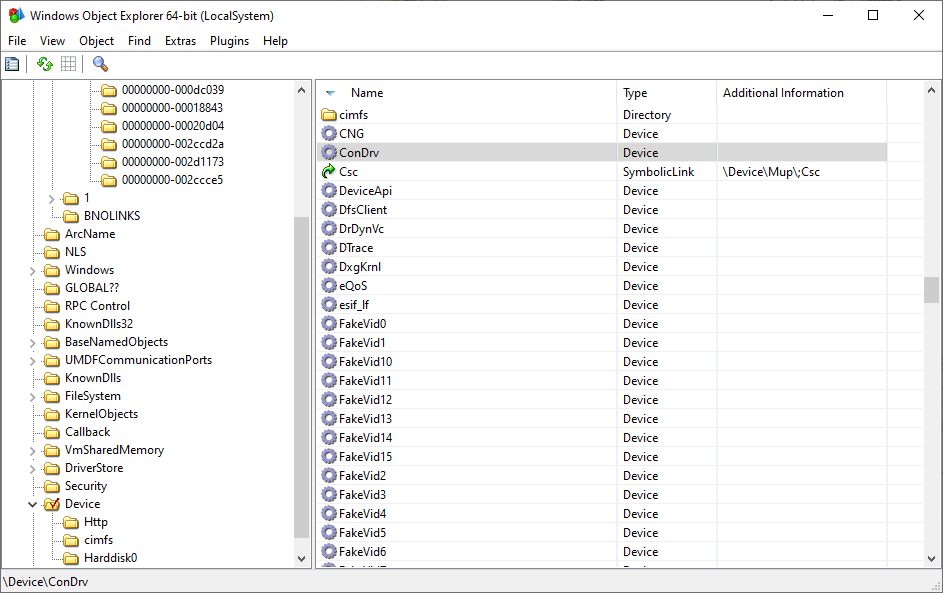Select Callback in the tree
This screenshot has width=943, height=593.
(88, 432)
